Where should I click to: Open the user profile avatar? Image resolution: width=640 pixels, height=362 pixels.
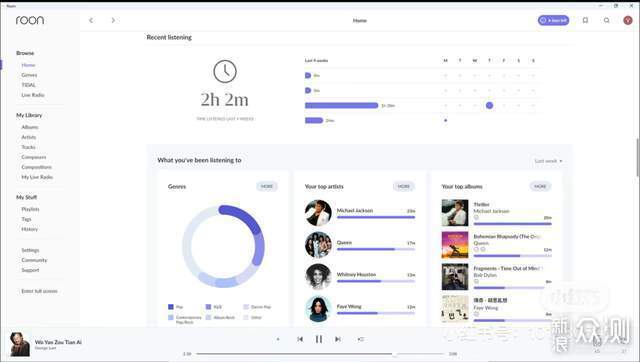pyautogui.click(x=628, y=20)
